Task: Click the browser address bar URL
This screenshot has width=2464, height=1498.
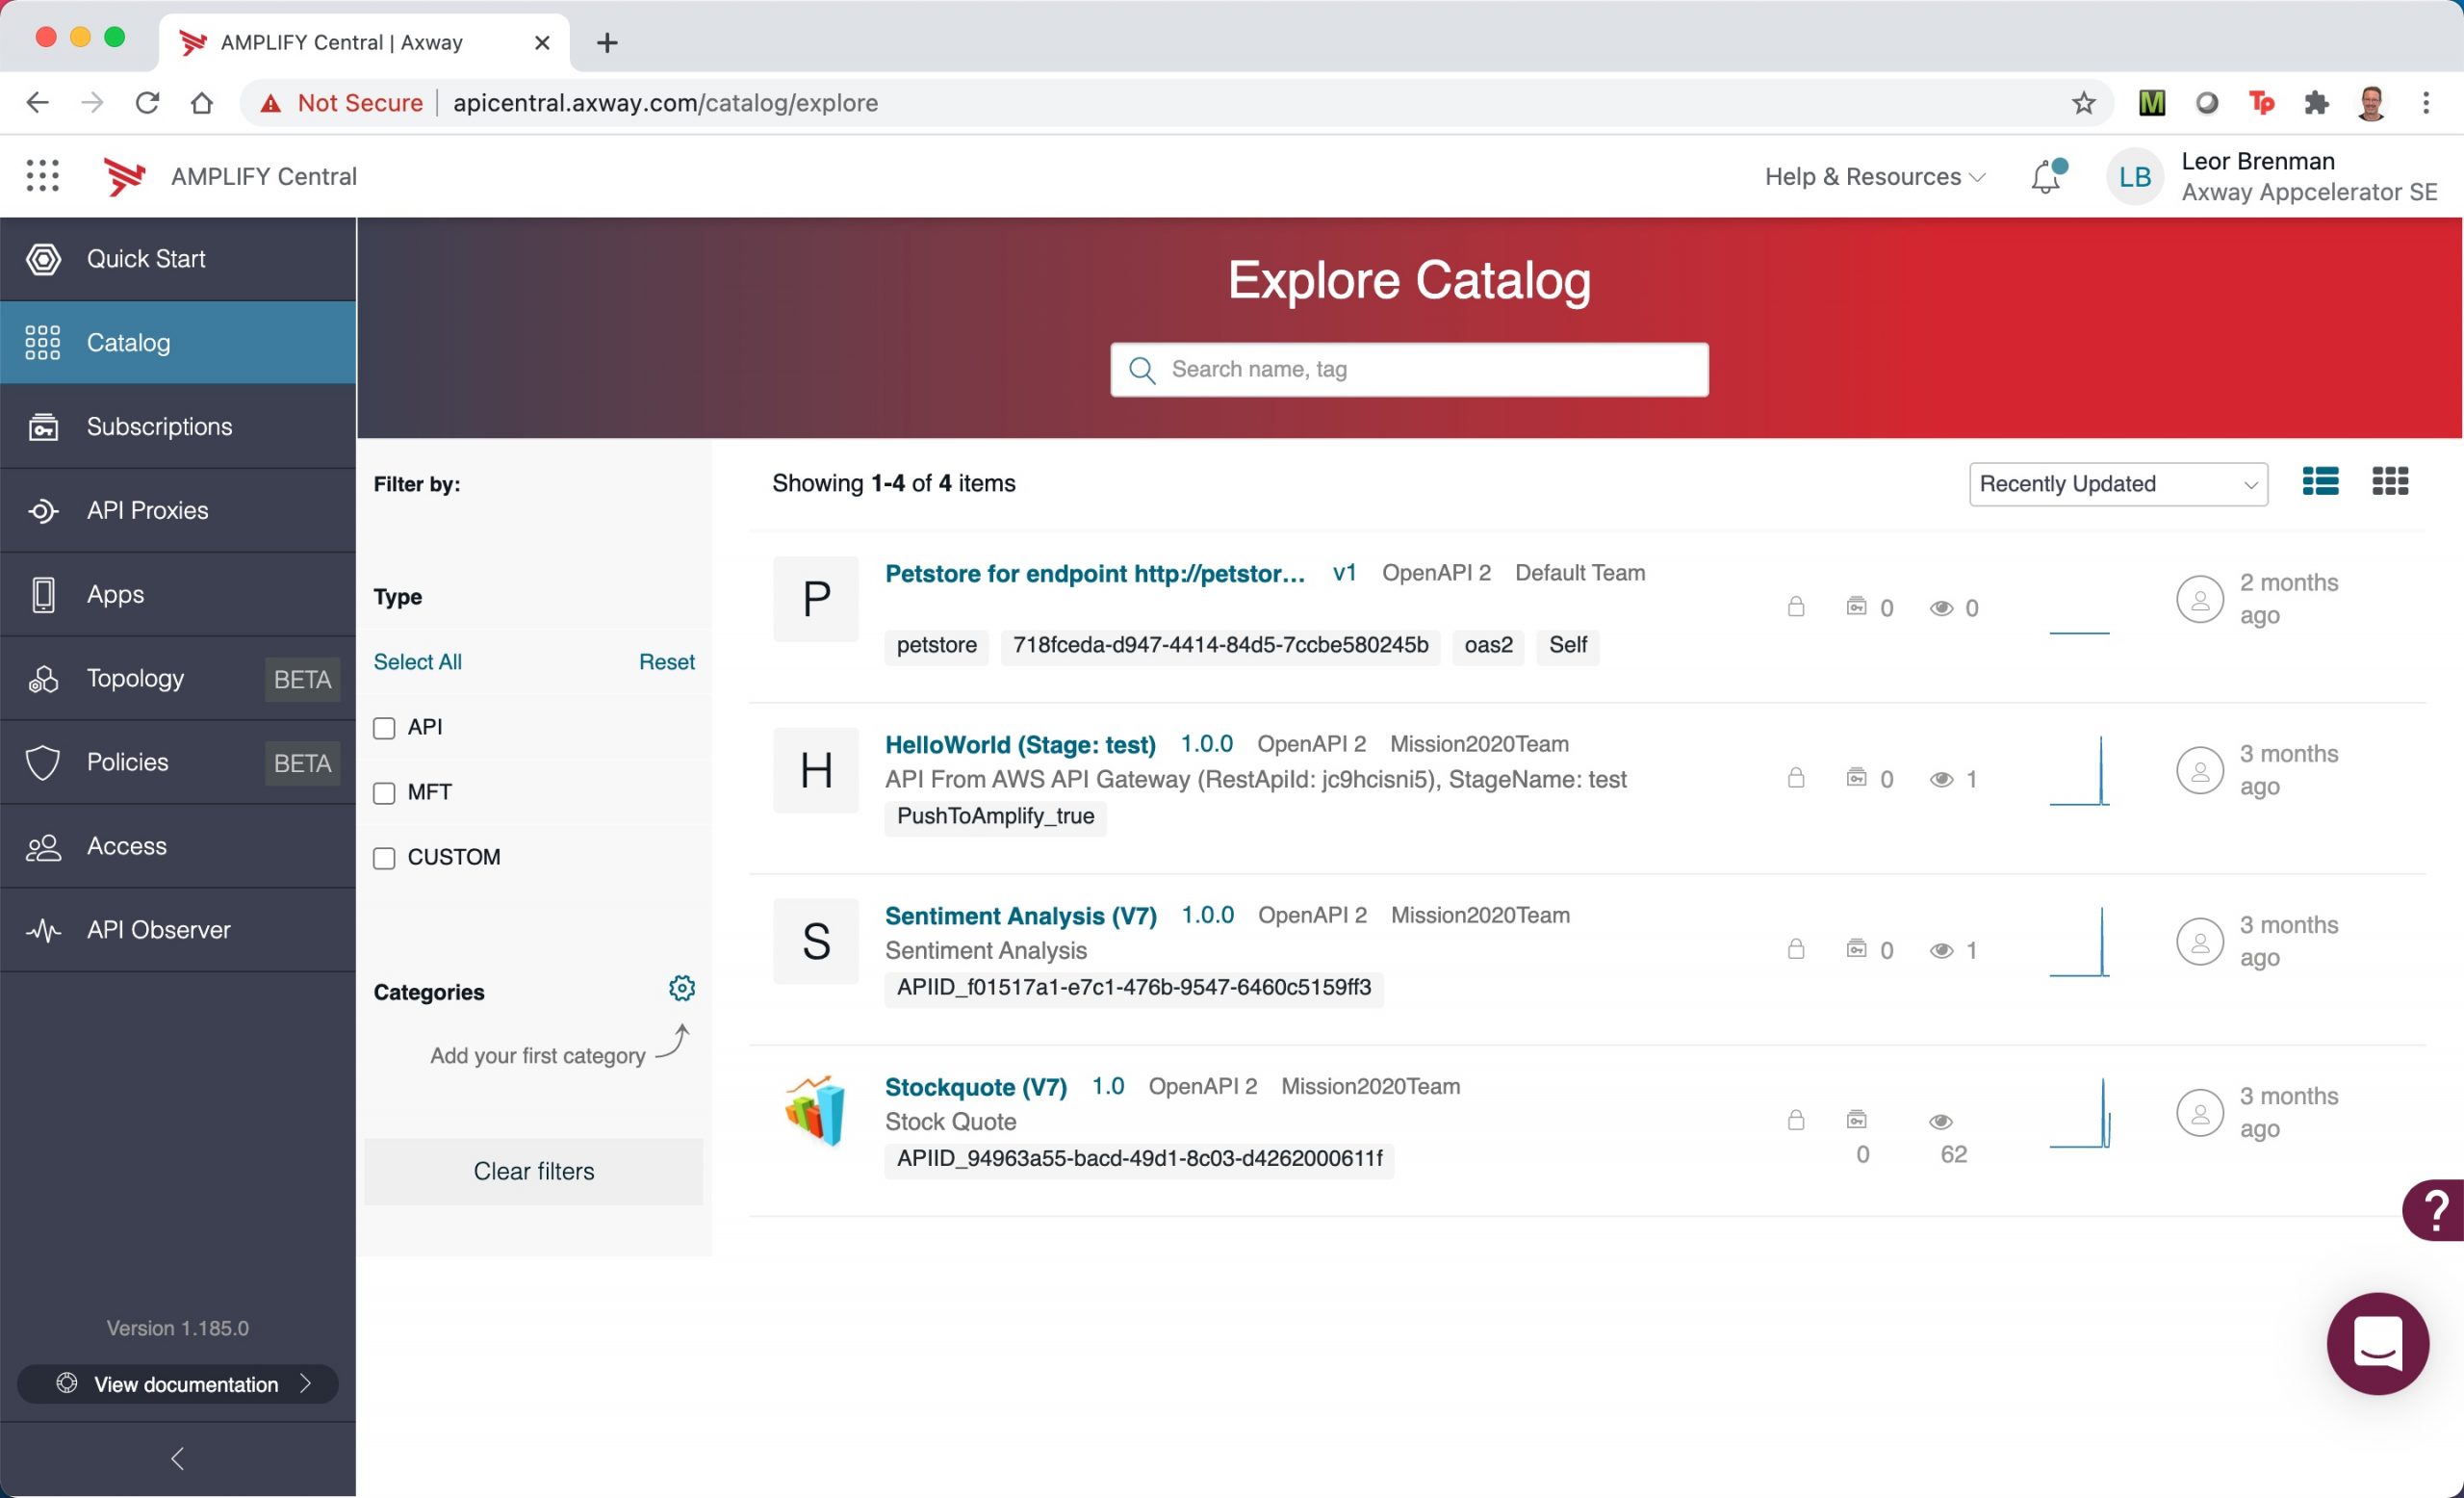Action: [665, 103]
